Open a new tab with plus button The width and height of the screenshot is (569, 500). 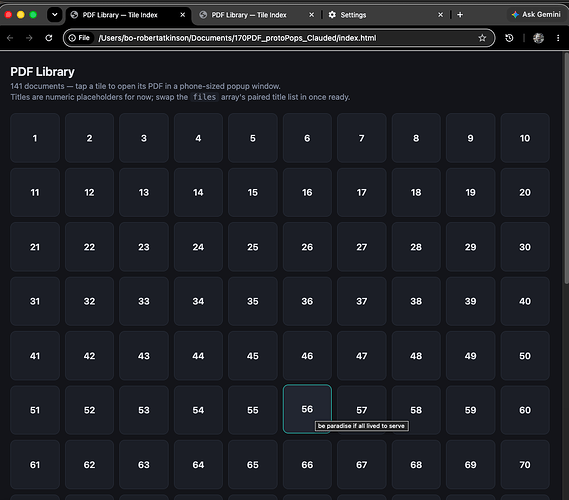[460, 15]
